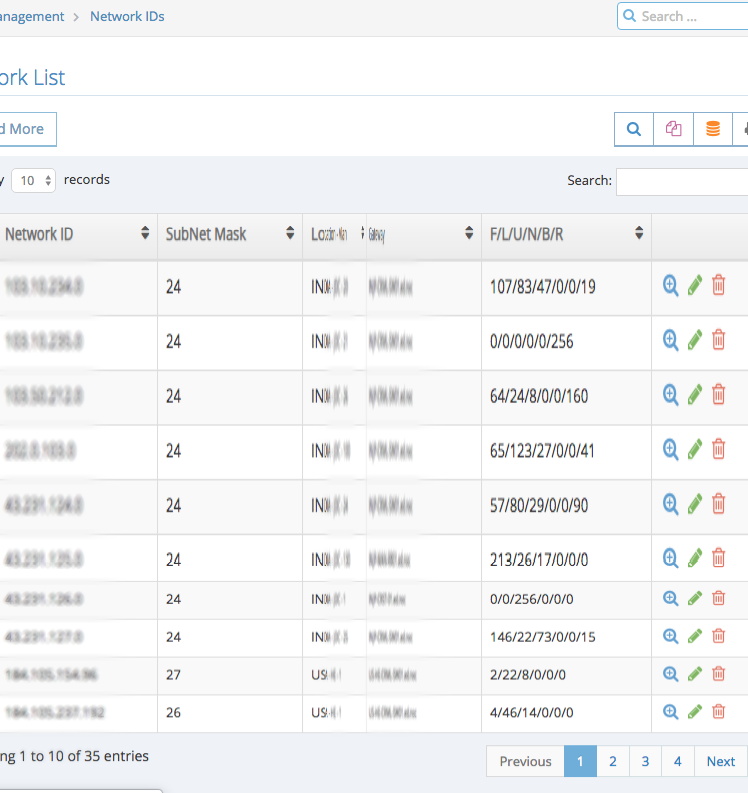This screenshot has height=793, width=748.
Task: Edit the row with 64/24/8/0/0/160
Action: (x=695, y=395)
